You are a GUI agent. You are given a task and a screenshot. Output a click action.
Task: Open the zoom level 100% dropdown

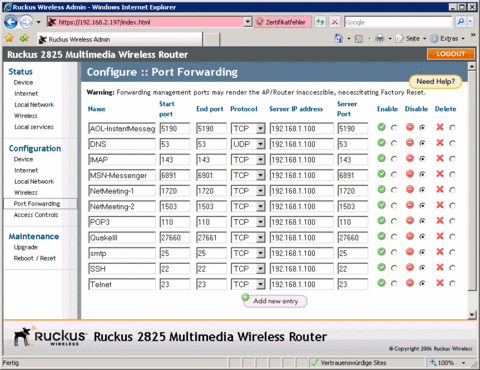tap(463, 362)
